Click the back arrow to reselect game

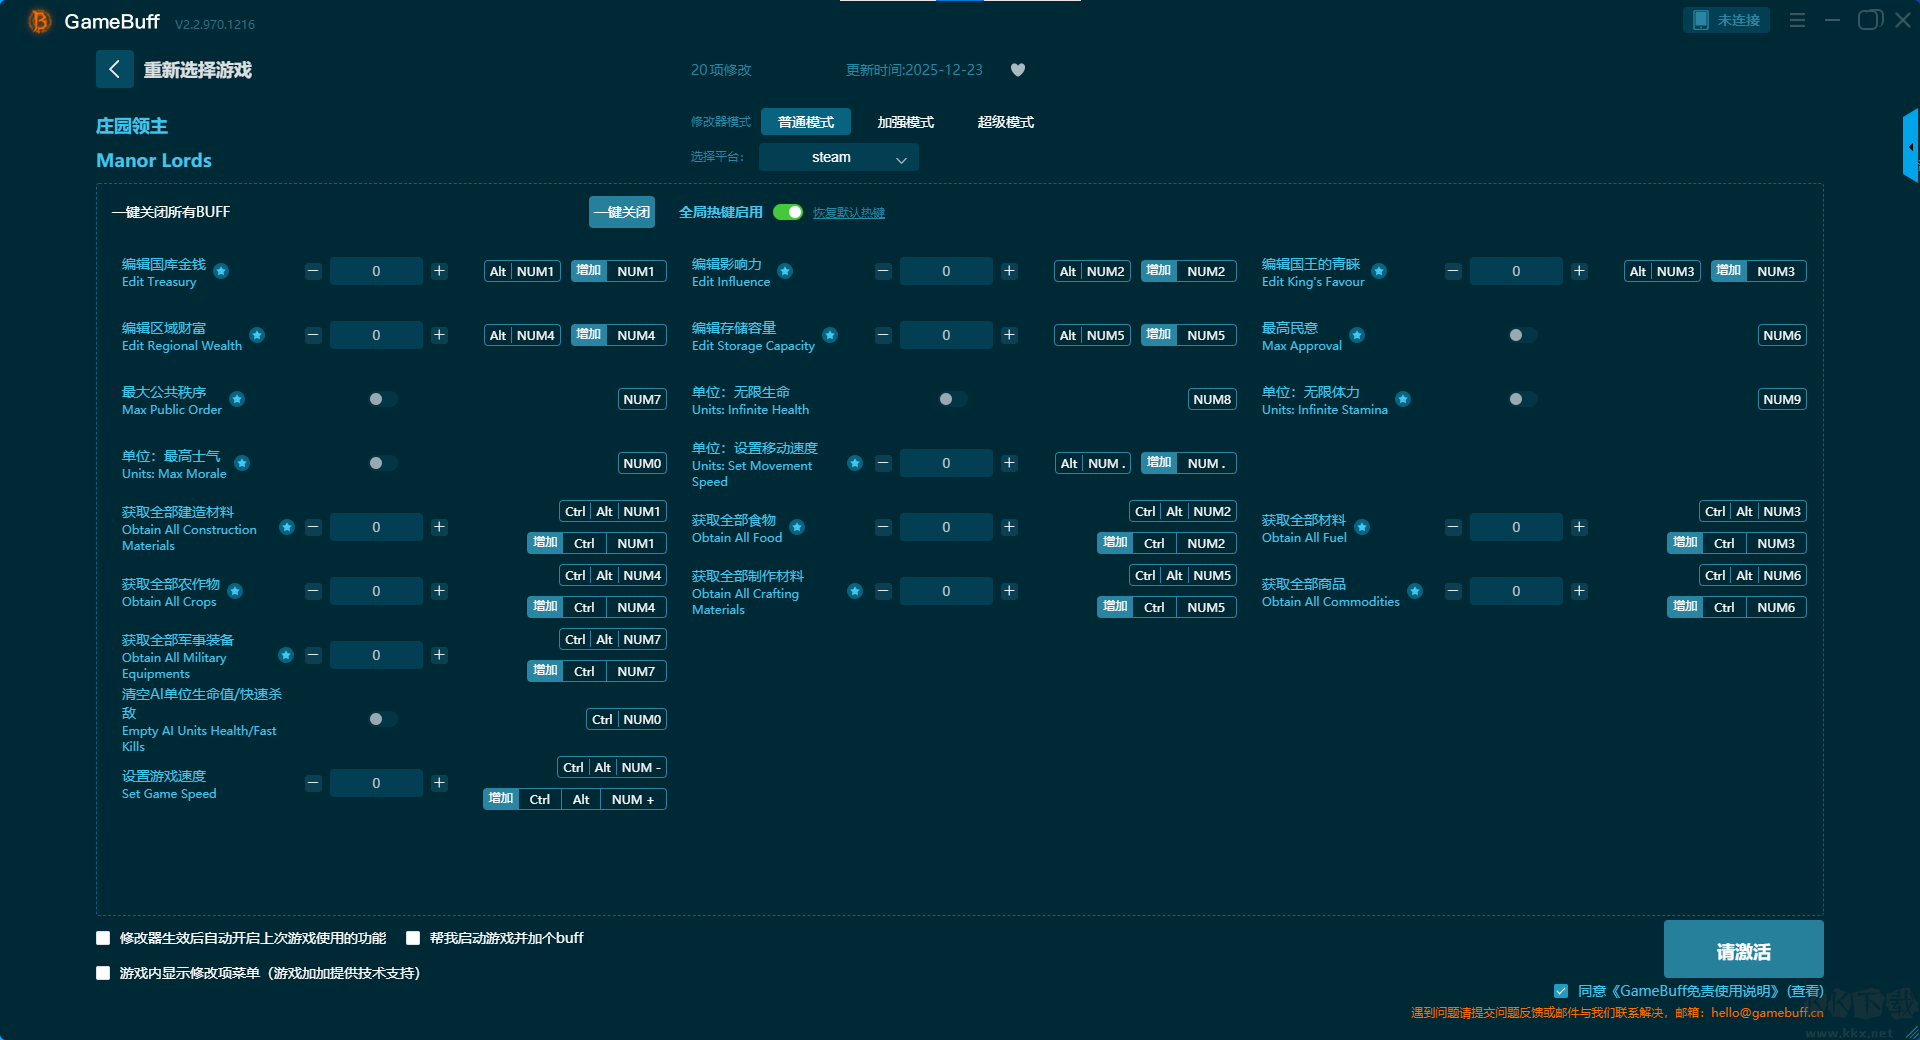tap(114, 69)
